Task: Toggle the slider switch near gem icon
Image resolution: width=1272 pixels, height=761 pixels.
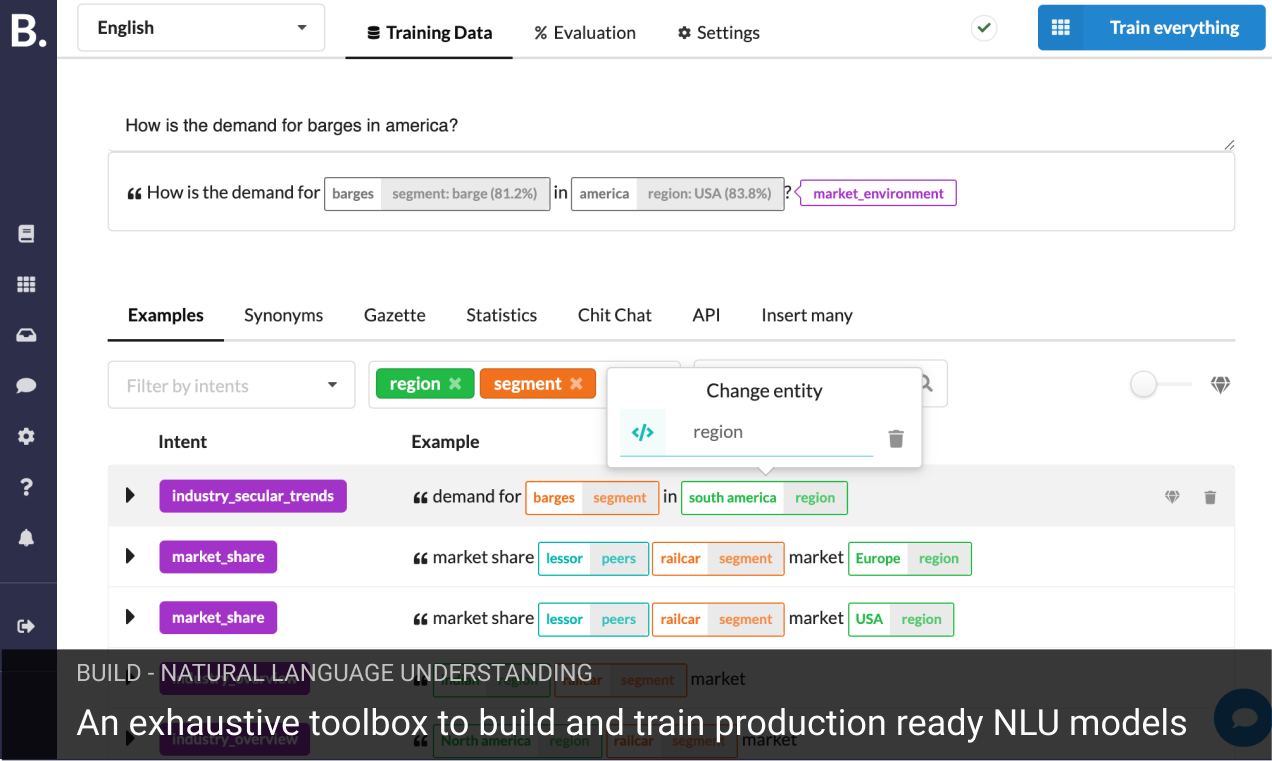Action: [x=1161, y=384]
